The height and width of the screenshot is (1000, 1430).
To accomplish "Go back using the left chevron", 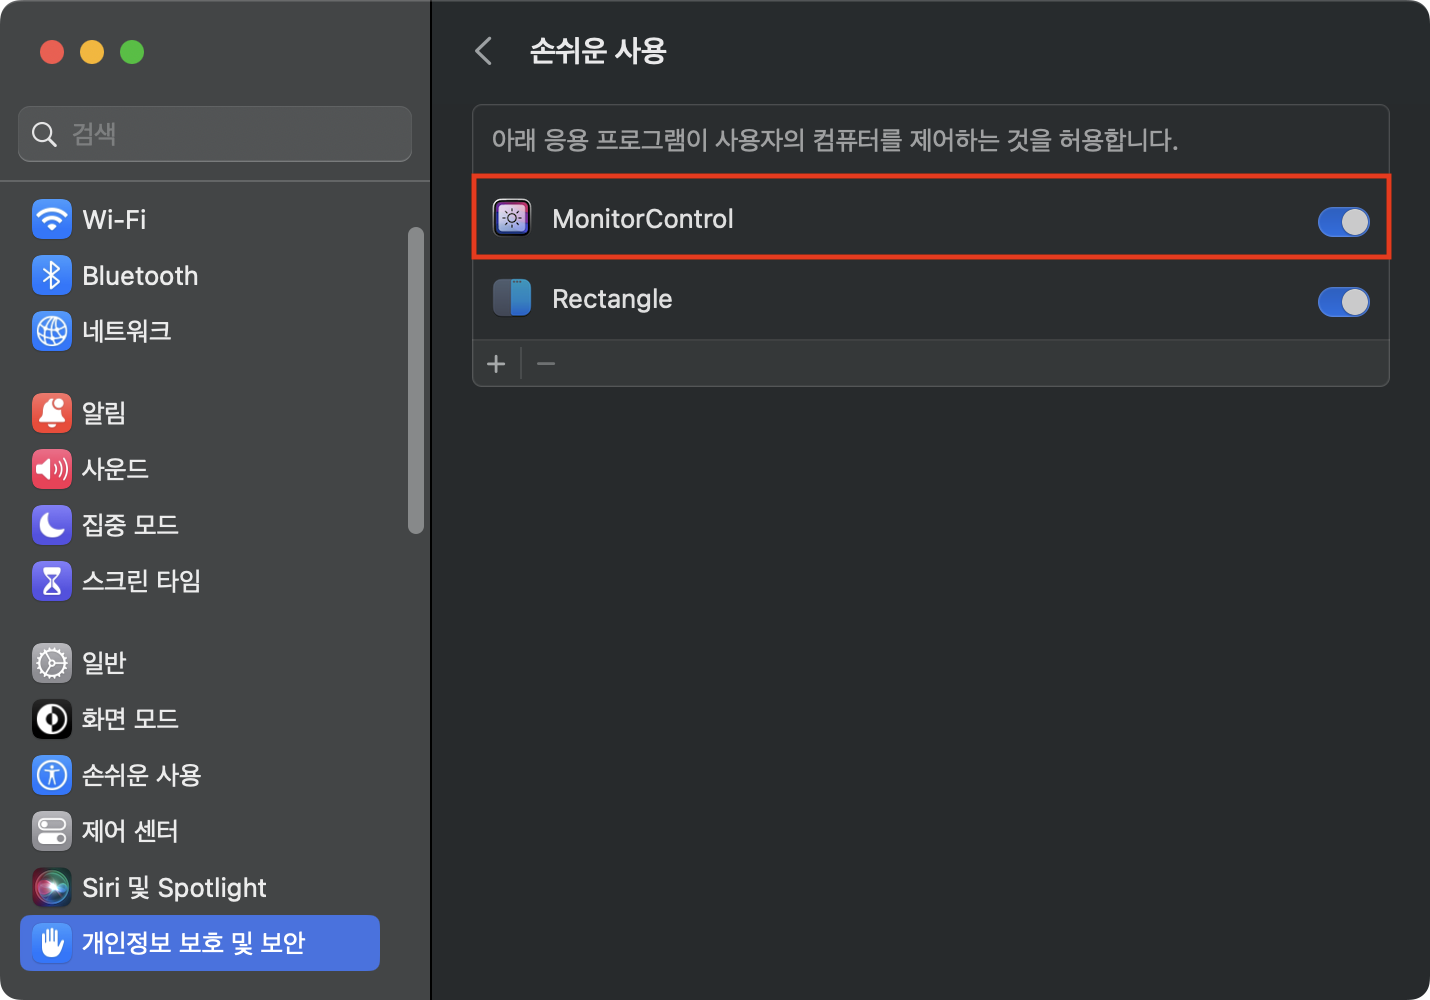I will pos(484,51).
